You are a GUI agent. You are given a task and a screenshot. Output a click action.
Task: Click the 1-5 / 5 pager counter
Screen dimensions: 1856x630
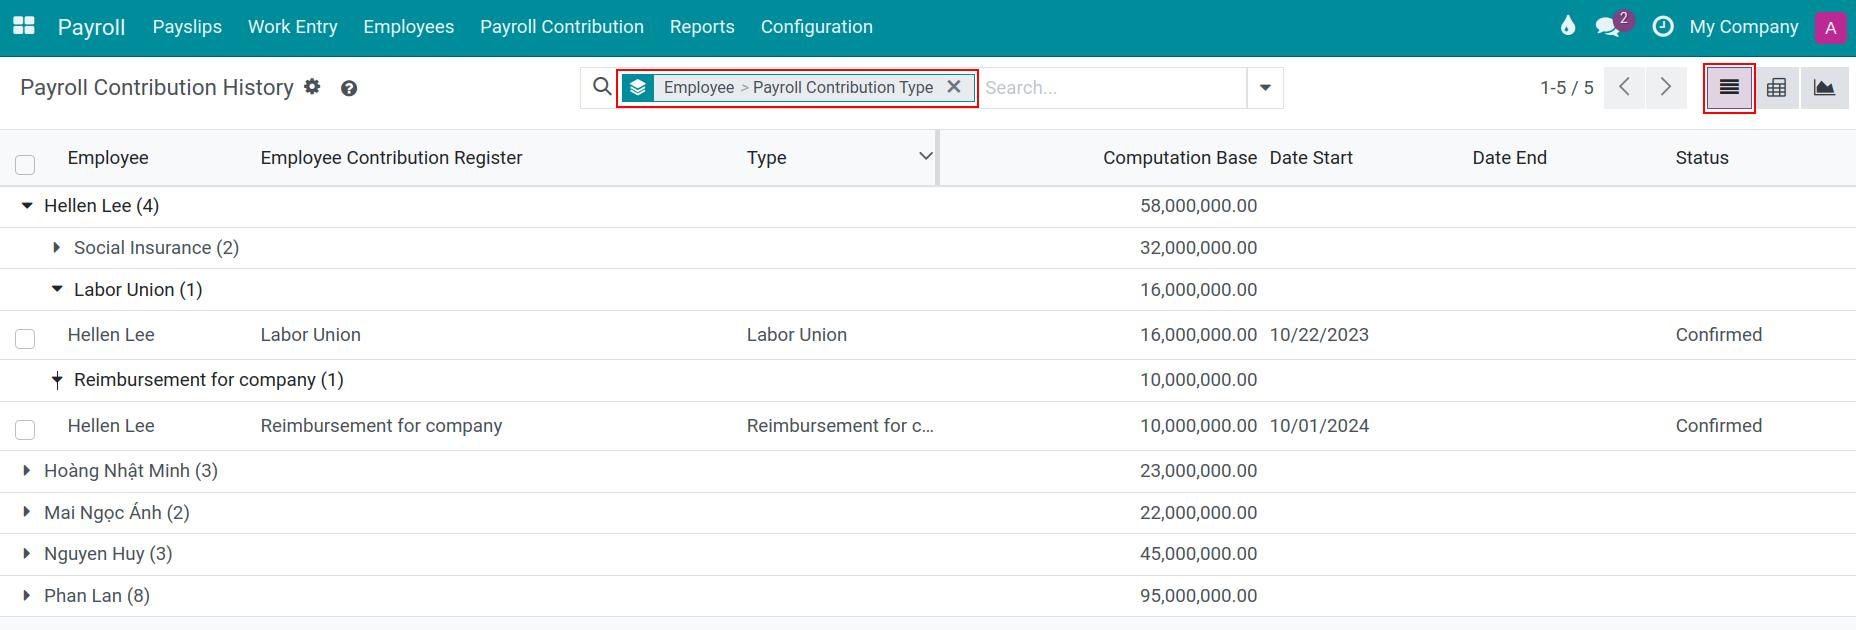click(x=1567, y=88)
